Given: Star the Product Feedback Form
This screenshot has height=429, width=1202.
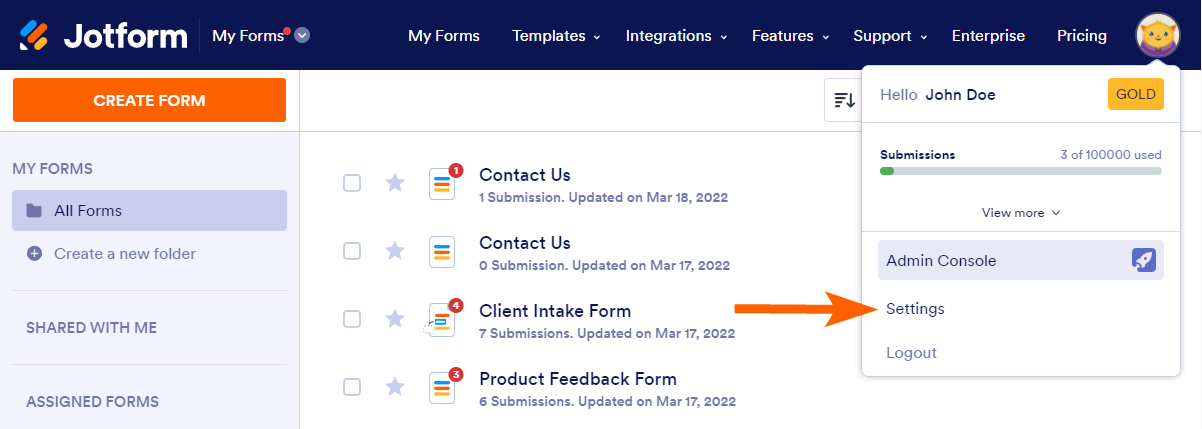Looking at the screenshot, I should (395, 387).
